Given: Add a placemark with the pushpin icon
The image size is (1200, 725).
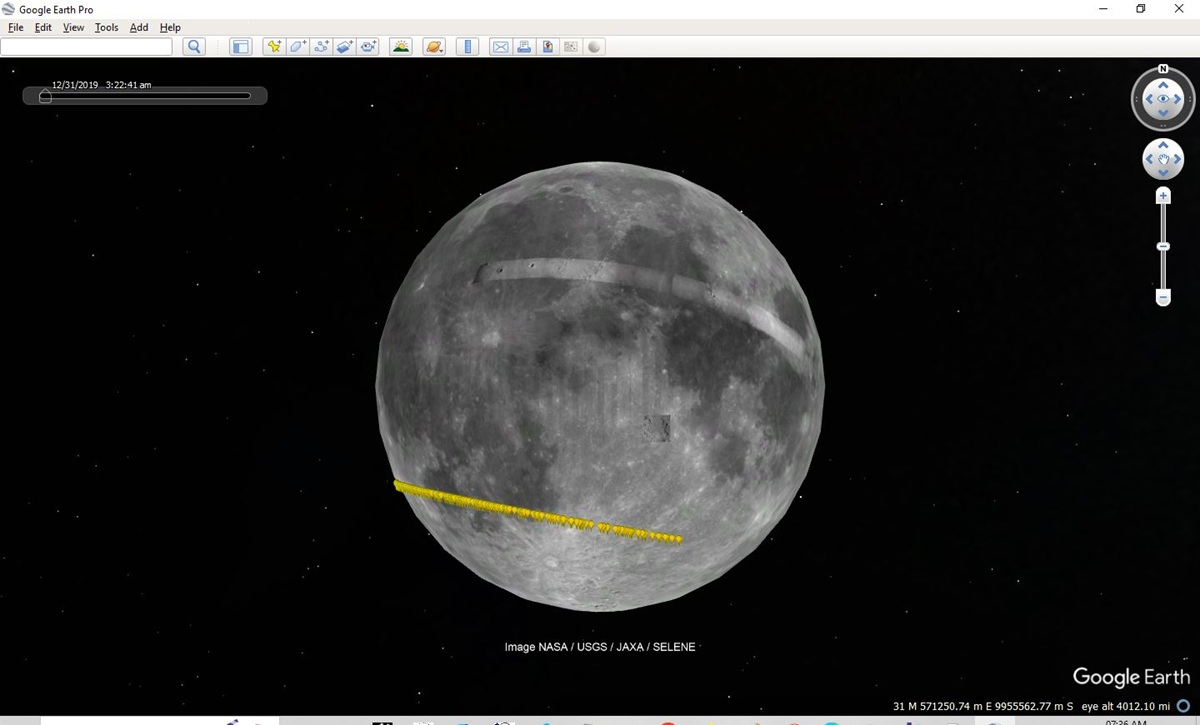Looking at the screenshot, I should coord(274,46).
